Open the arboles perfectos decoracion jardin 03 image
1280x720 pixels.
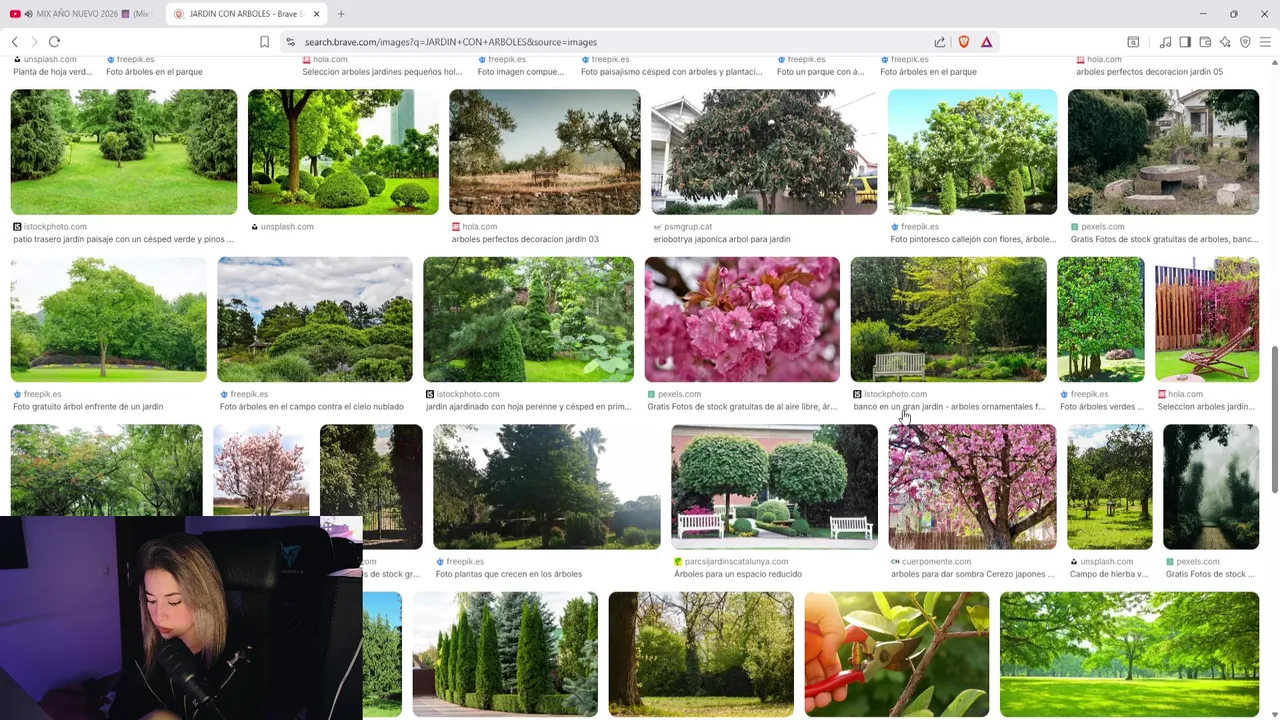545,152
